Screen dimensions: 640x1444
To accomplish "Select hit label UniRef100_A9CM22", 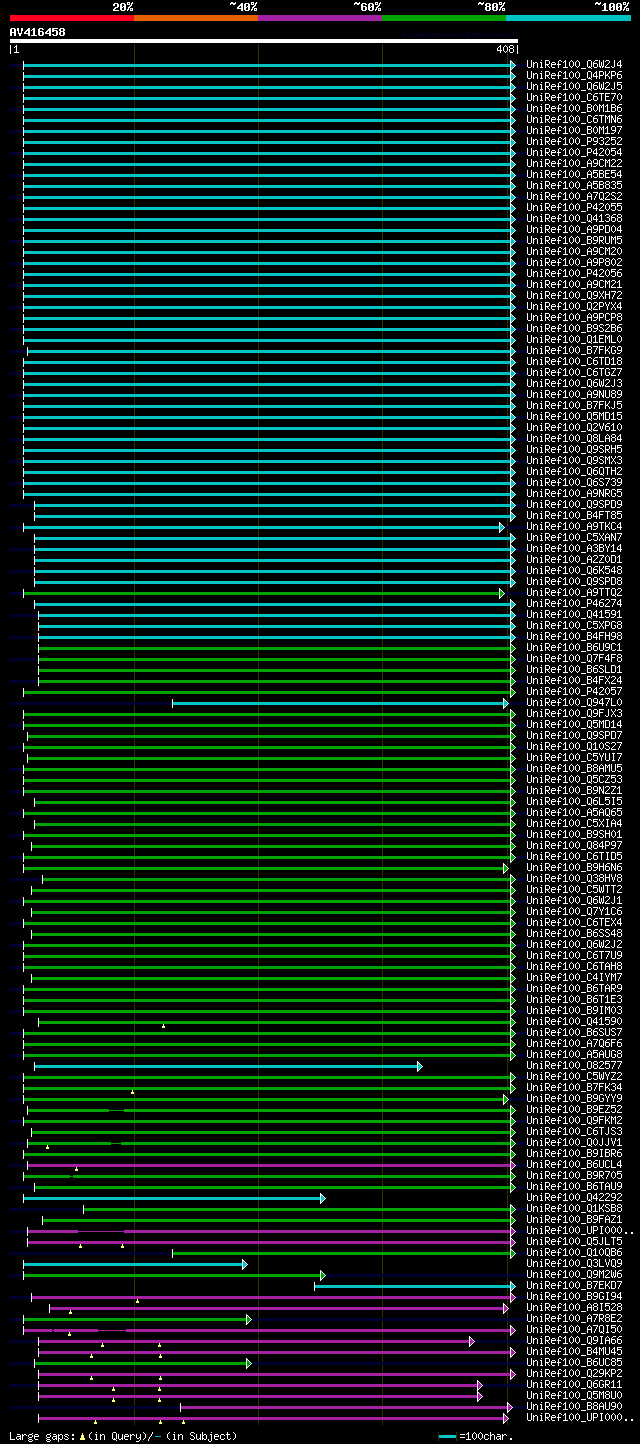I will [x=574, y=164].
